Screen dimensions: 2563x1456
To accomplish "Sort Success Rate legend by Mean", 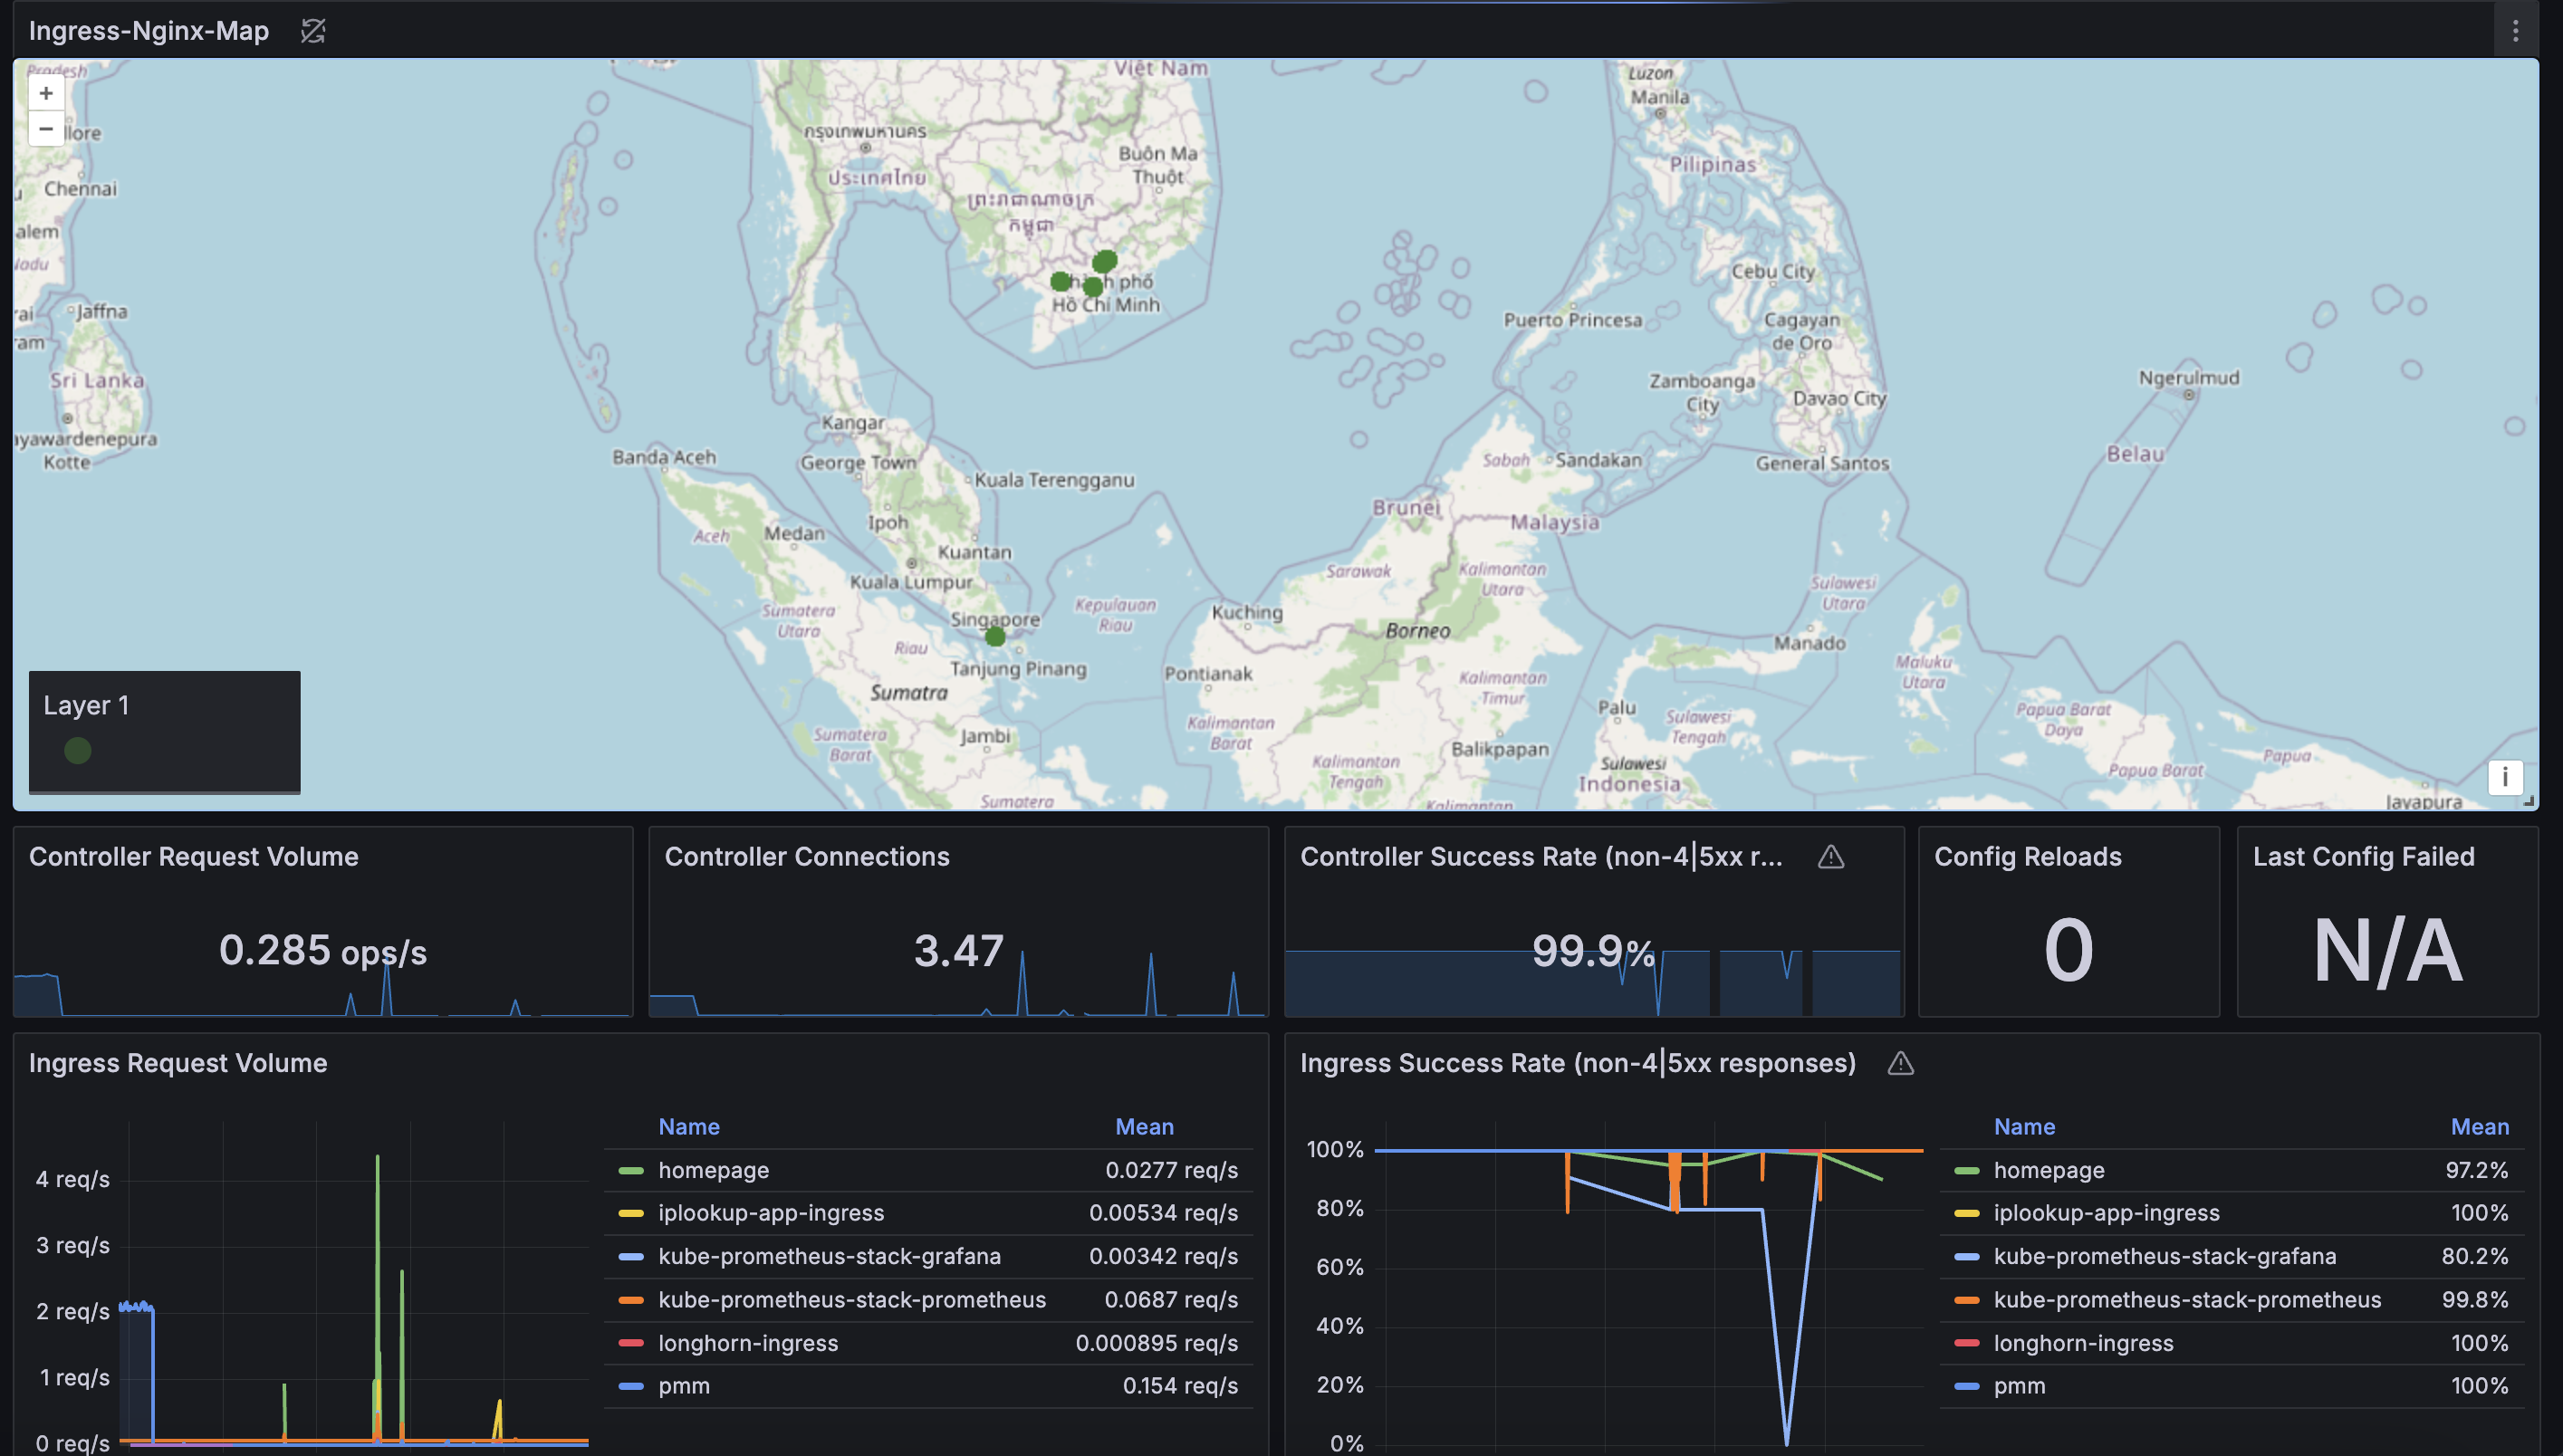I will [x=2479, y=1127].
